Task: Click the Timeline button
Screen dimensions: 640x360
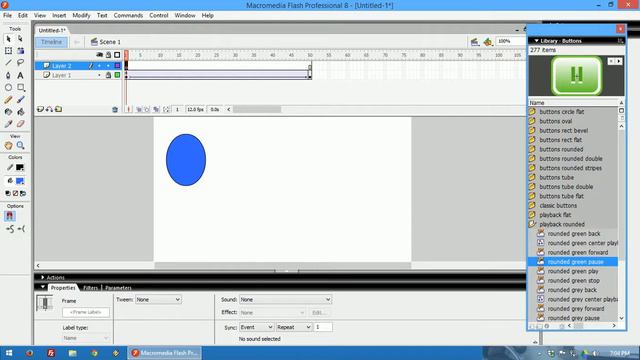Action: point(51,42)
